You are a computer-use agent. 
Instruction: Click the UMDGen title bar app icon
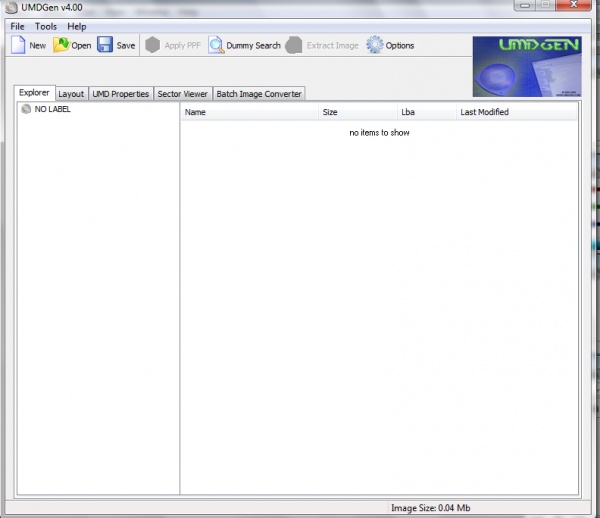pyautogui.click(x=11, y=7)
